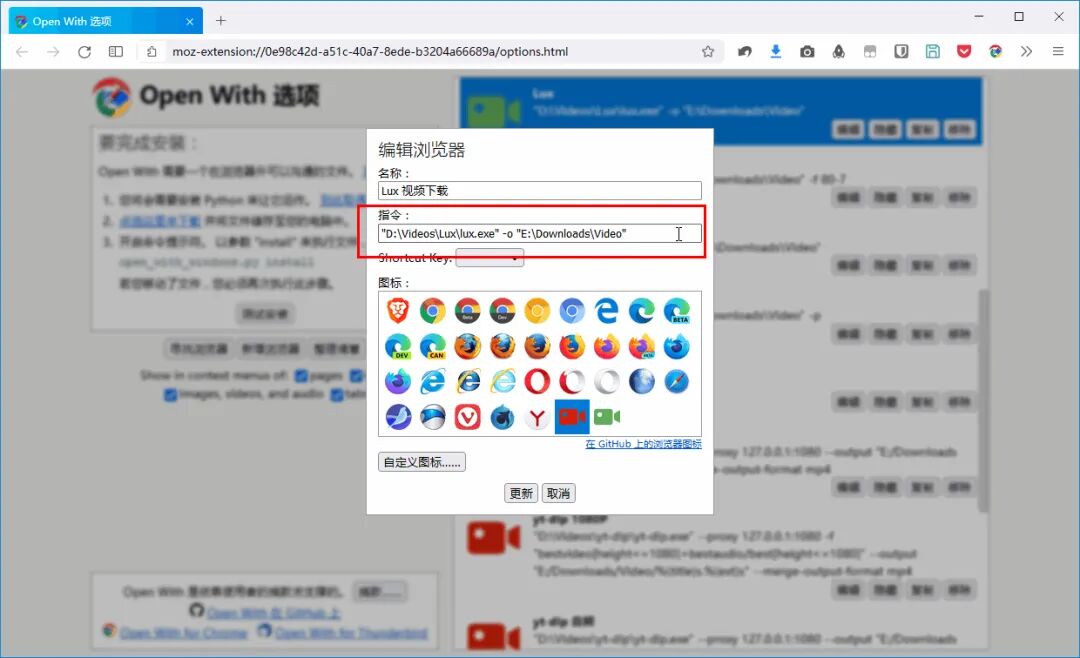Select the grey Opera Developer icon
This screenshot has height=658, width=1080.
[607, 381]
